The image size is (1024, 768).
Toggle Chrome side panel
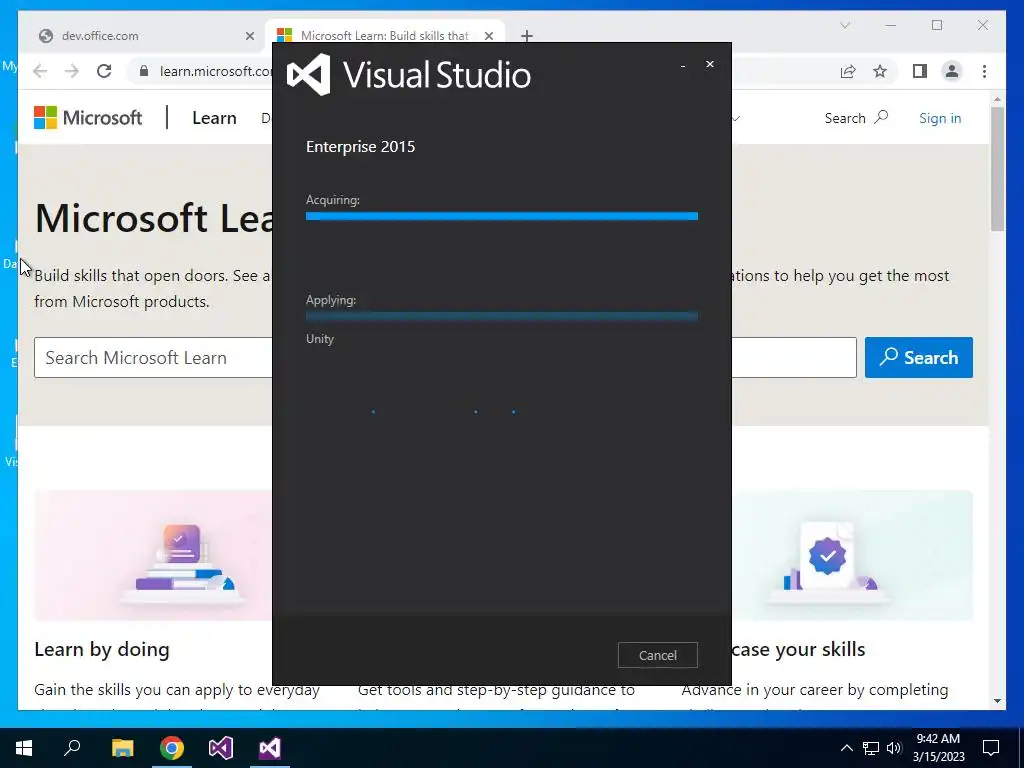(x=920, y=71)
